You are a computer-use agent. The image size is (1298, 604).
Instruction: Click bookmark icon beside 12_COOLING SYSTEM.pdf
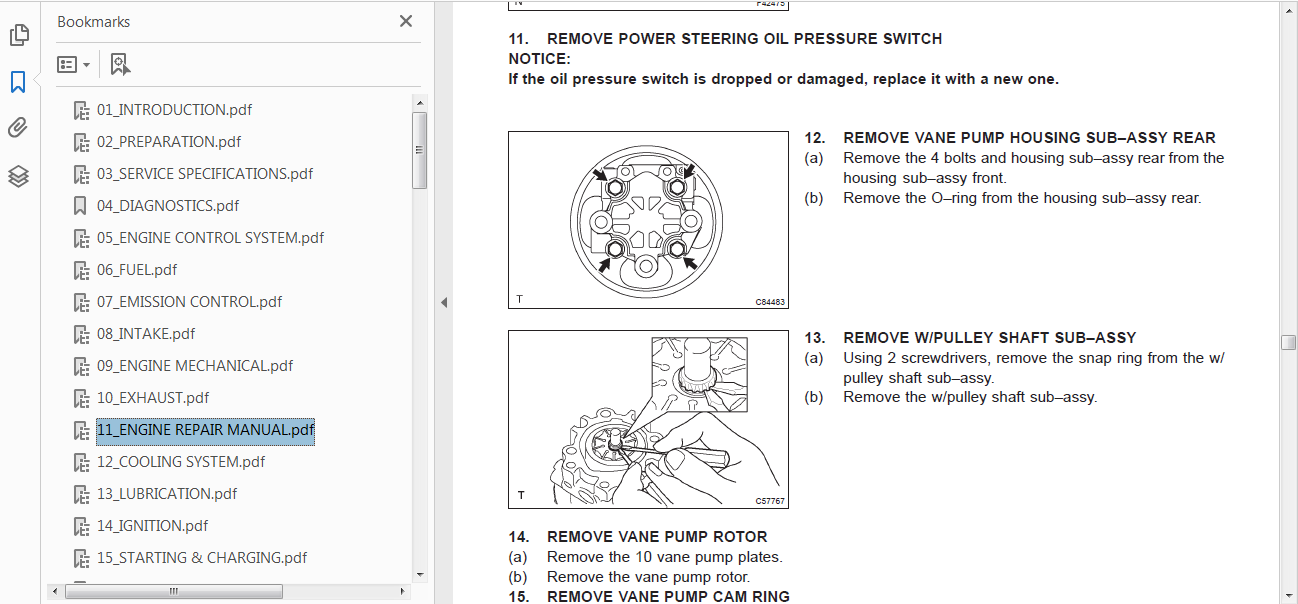pos(82,462)
